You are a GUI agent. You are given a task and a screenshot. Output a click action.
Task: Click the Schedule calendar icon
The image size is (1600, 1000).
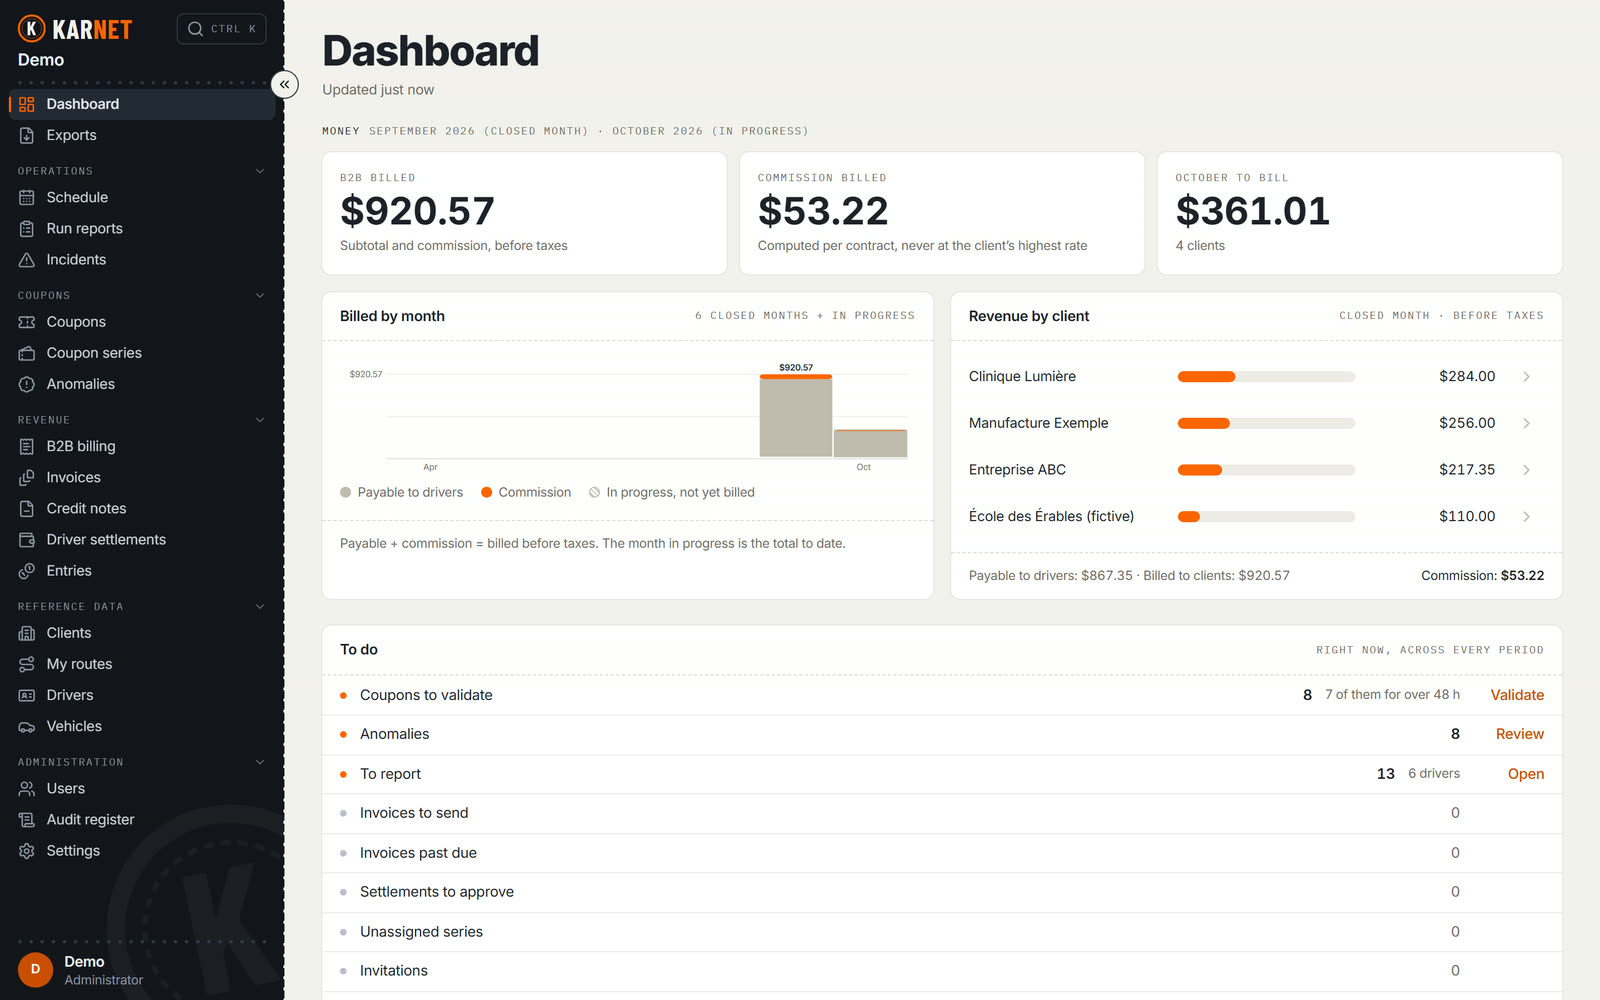tap(27, 197)
